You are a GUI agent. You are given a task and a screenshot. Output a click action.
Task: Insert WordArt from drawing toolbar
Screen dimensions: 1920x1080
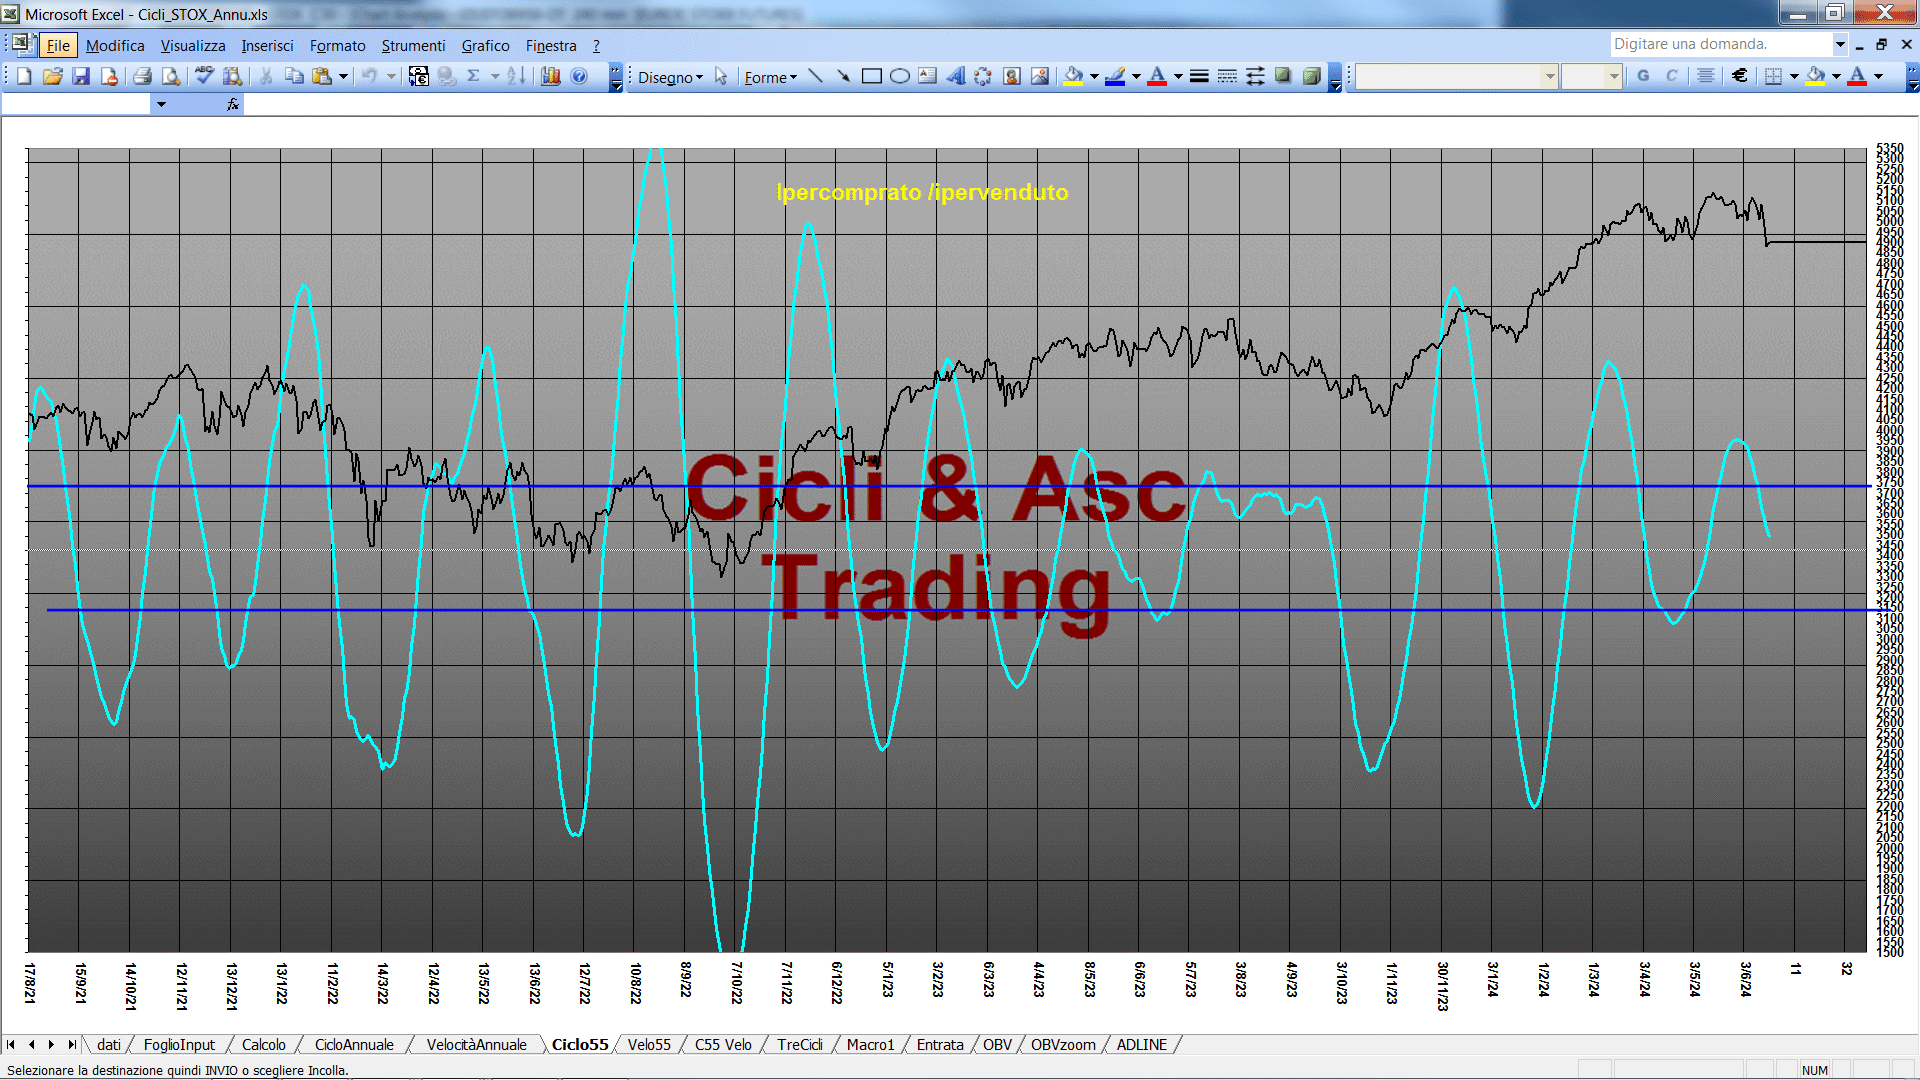(x=955, y=76)
